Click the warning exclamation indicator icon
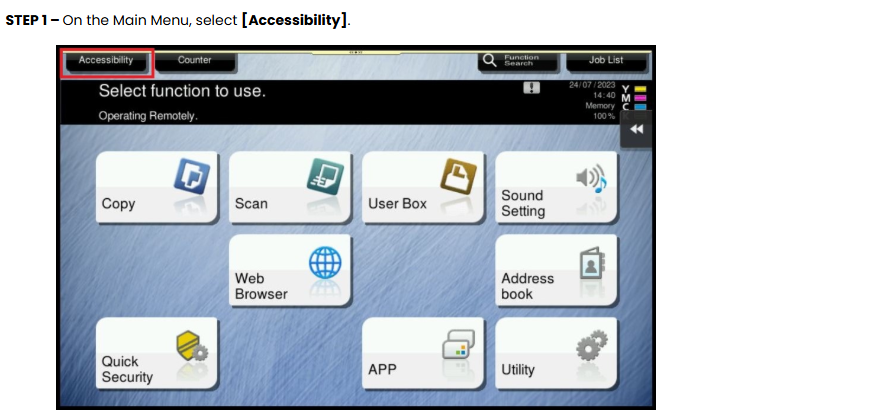Screen dimensions: 889x418 click(531, 88)
